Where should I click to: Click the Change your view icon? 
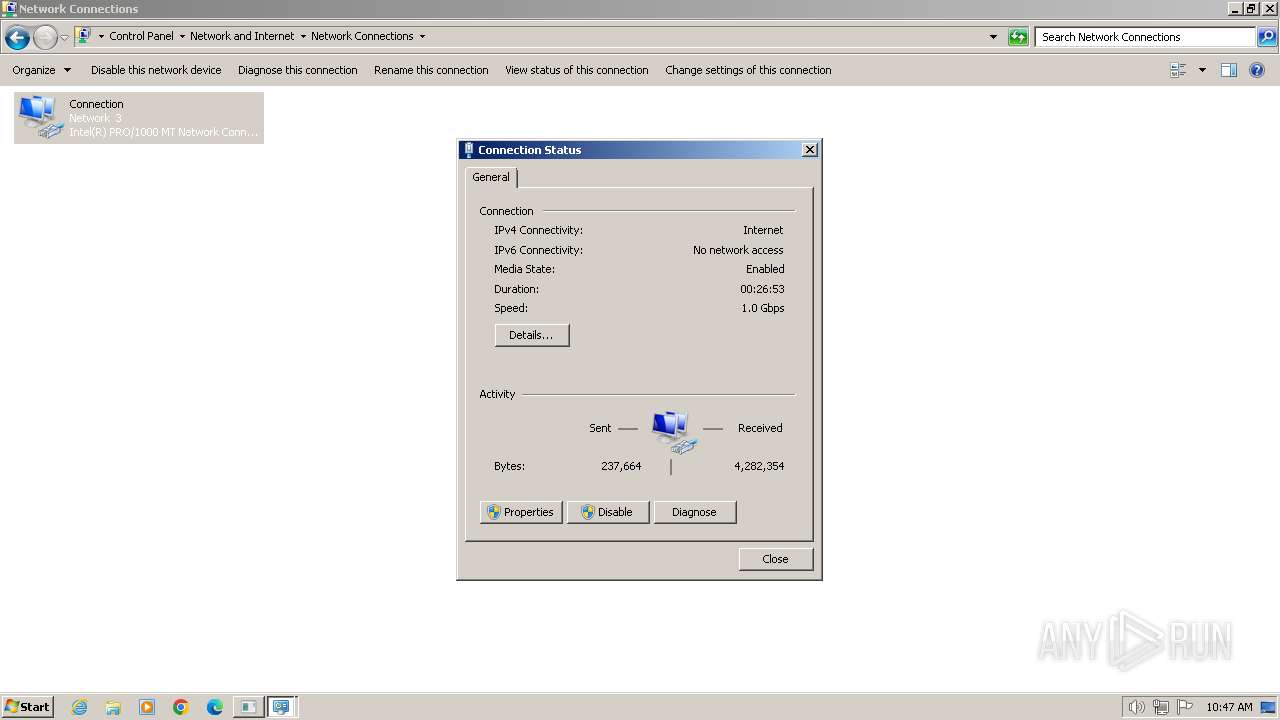pos(1178,70)
